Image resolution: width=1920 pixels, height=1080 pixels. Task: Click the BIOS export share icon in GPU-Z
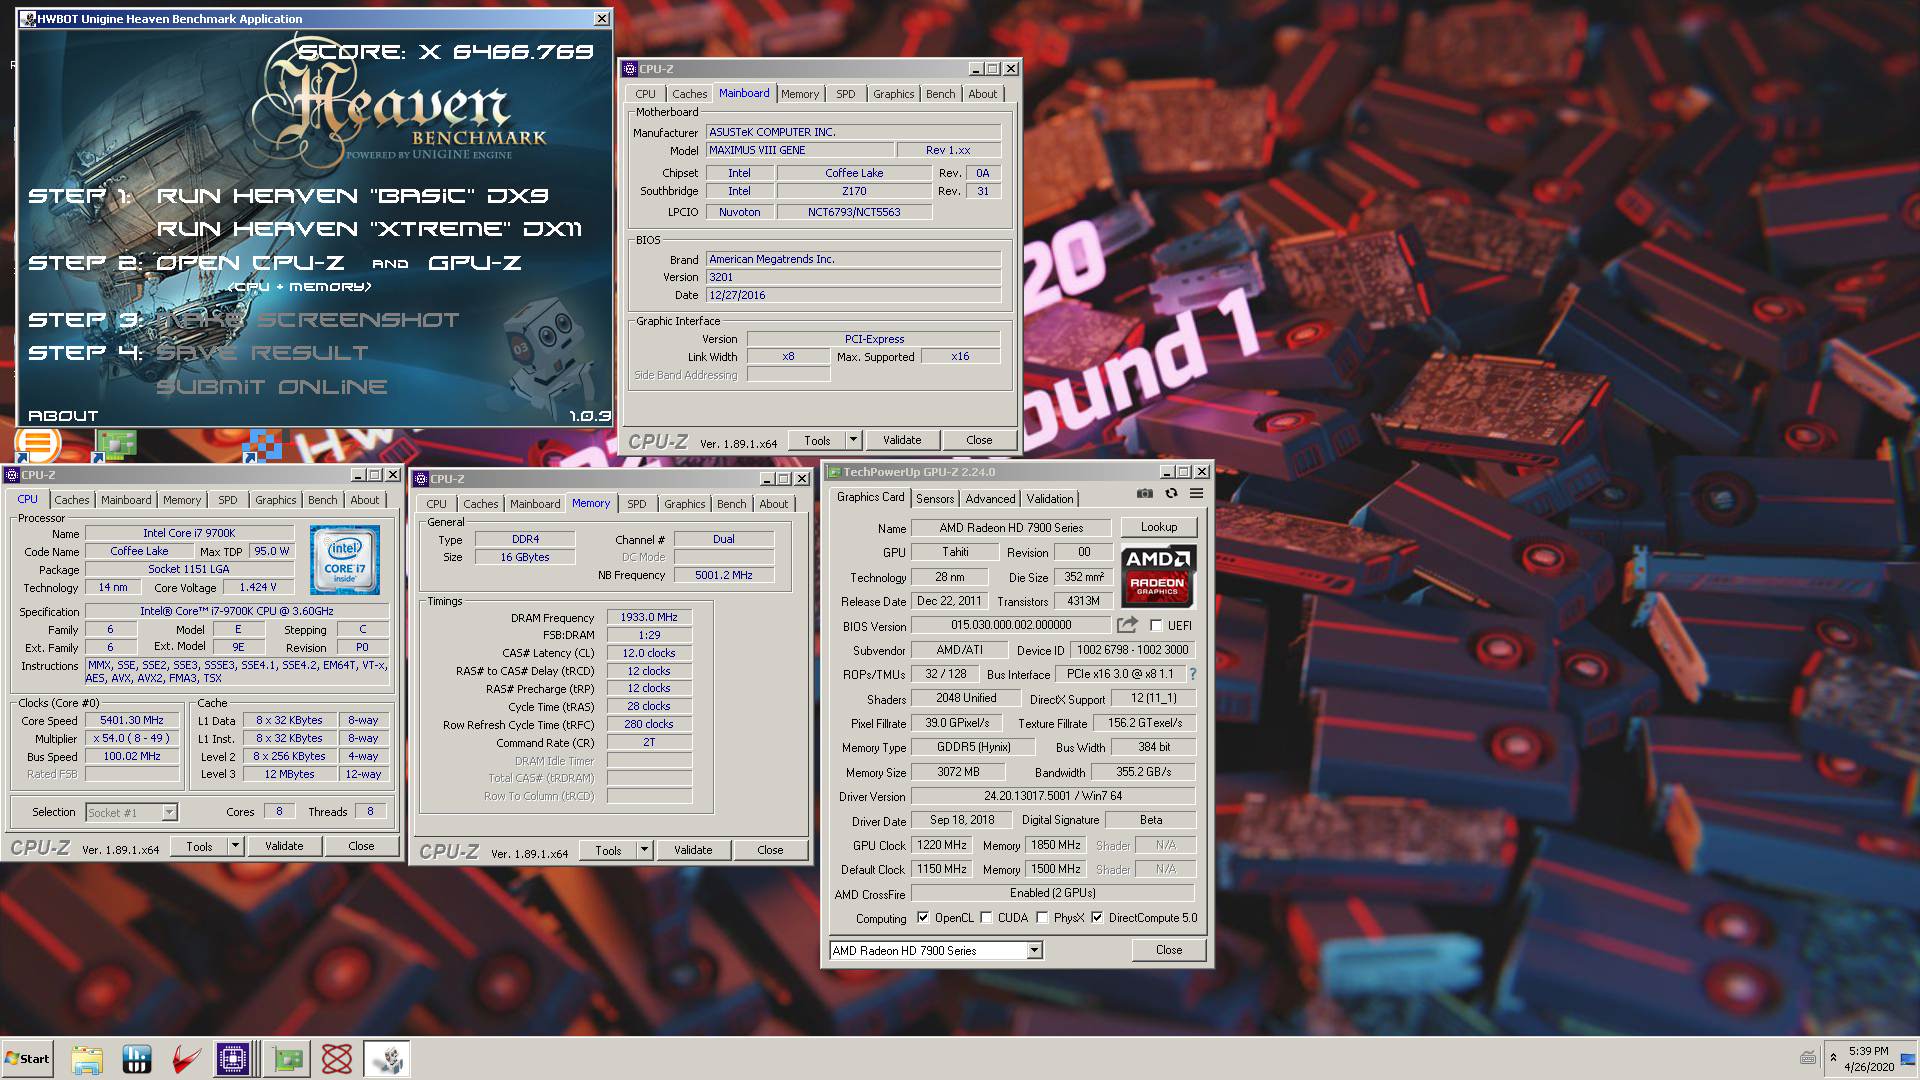1127,625
